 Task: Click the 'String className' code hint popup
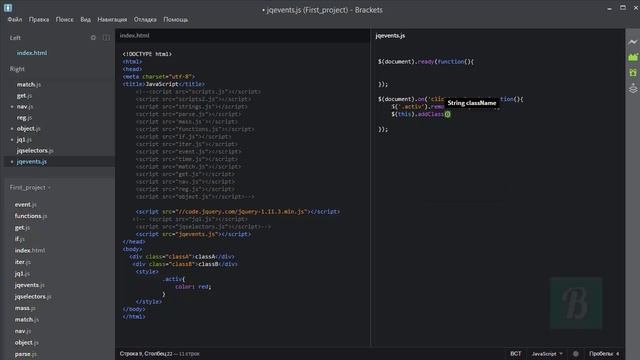coord(471,103)
